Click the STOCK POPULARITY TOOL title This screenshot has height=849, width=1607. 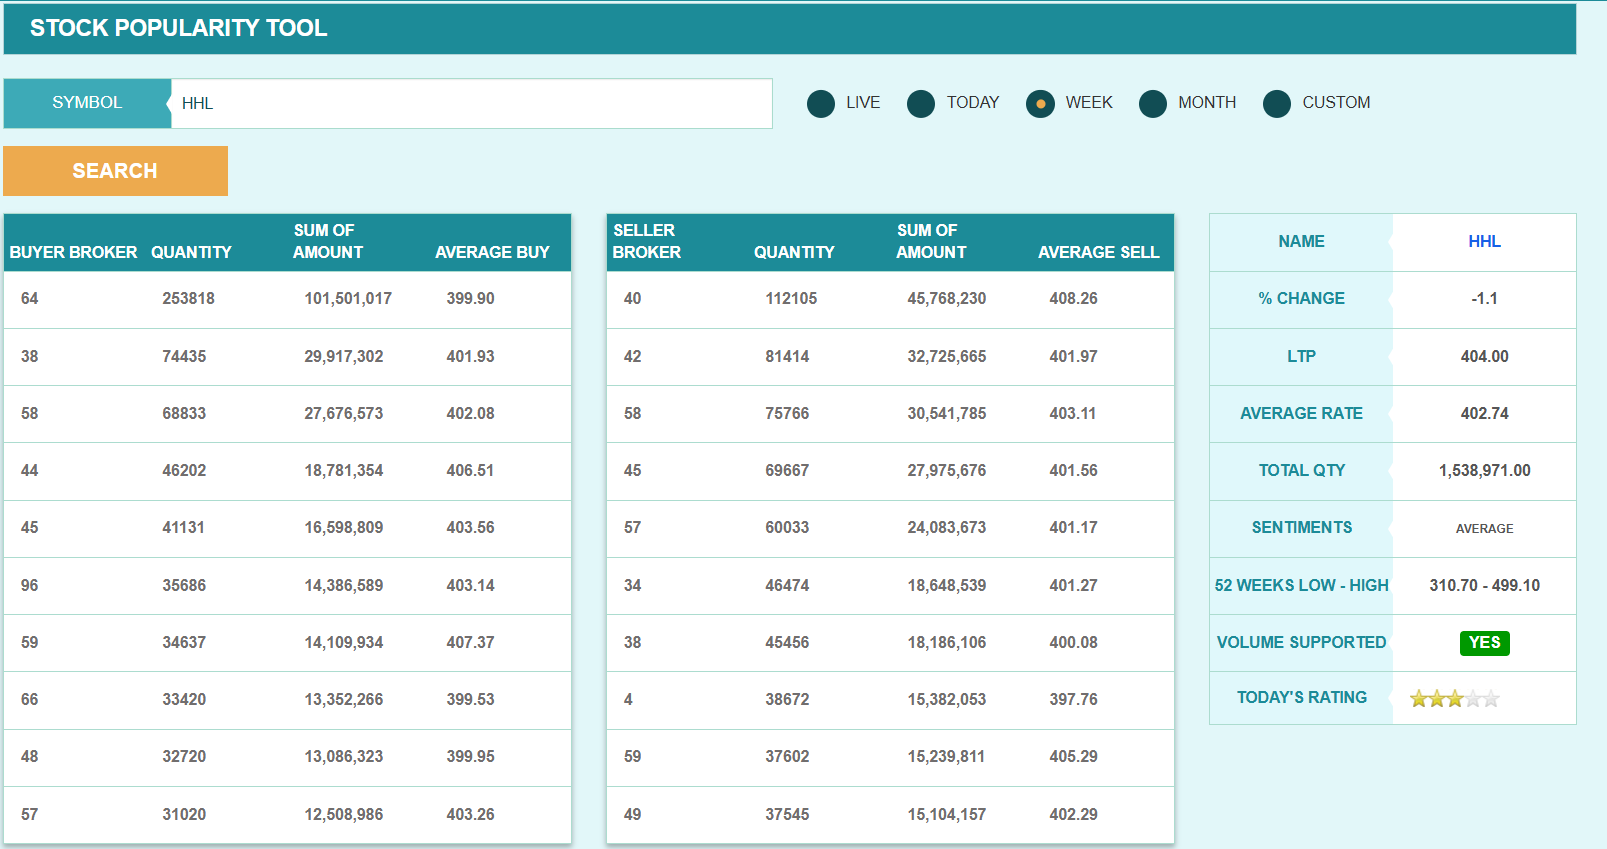[x=179, y=28]
